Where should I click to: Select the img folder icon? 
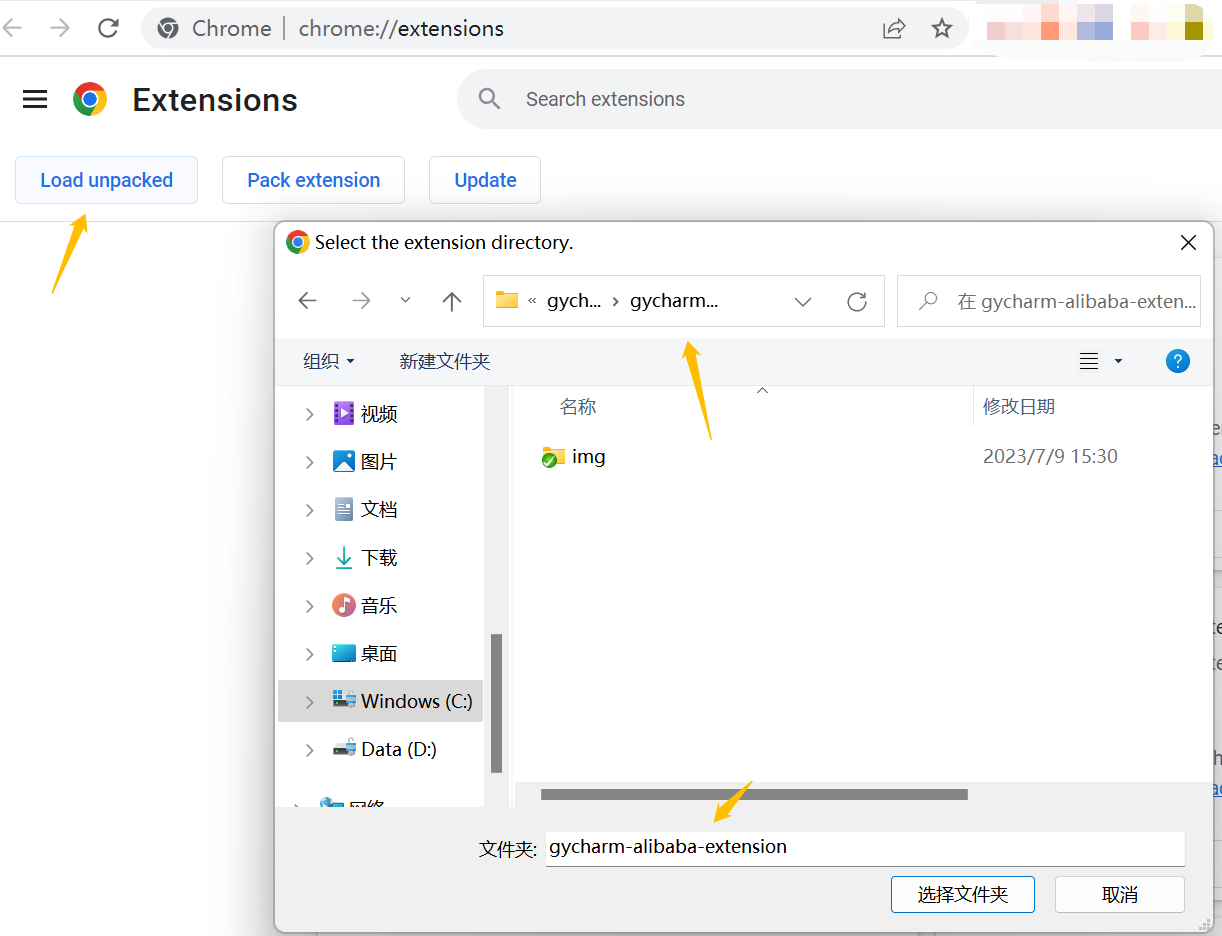(553, 457)
